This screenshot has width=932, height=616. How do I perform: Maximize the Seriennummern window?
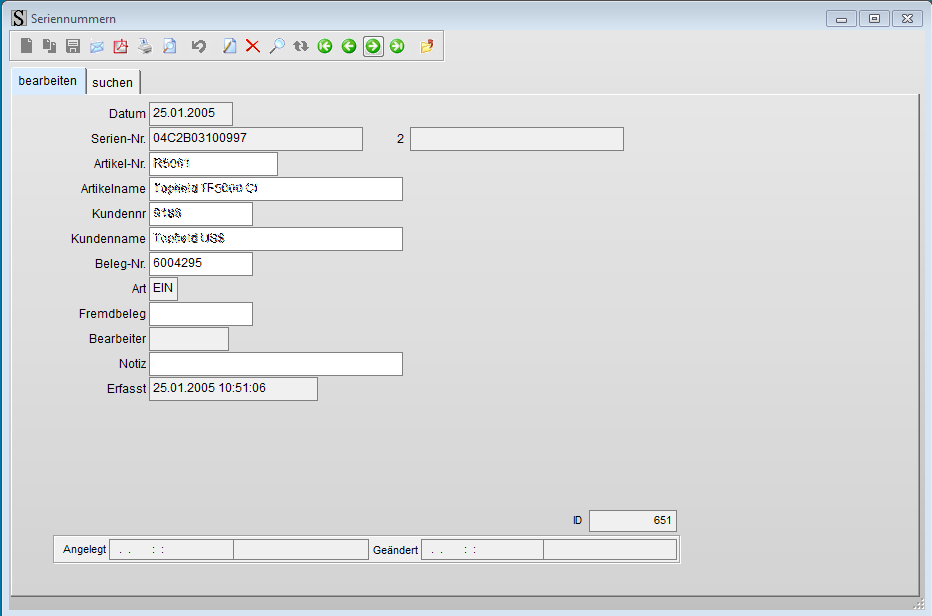tap(874, 18)
